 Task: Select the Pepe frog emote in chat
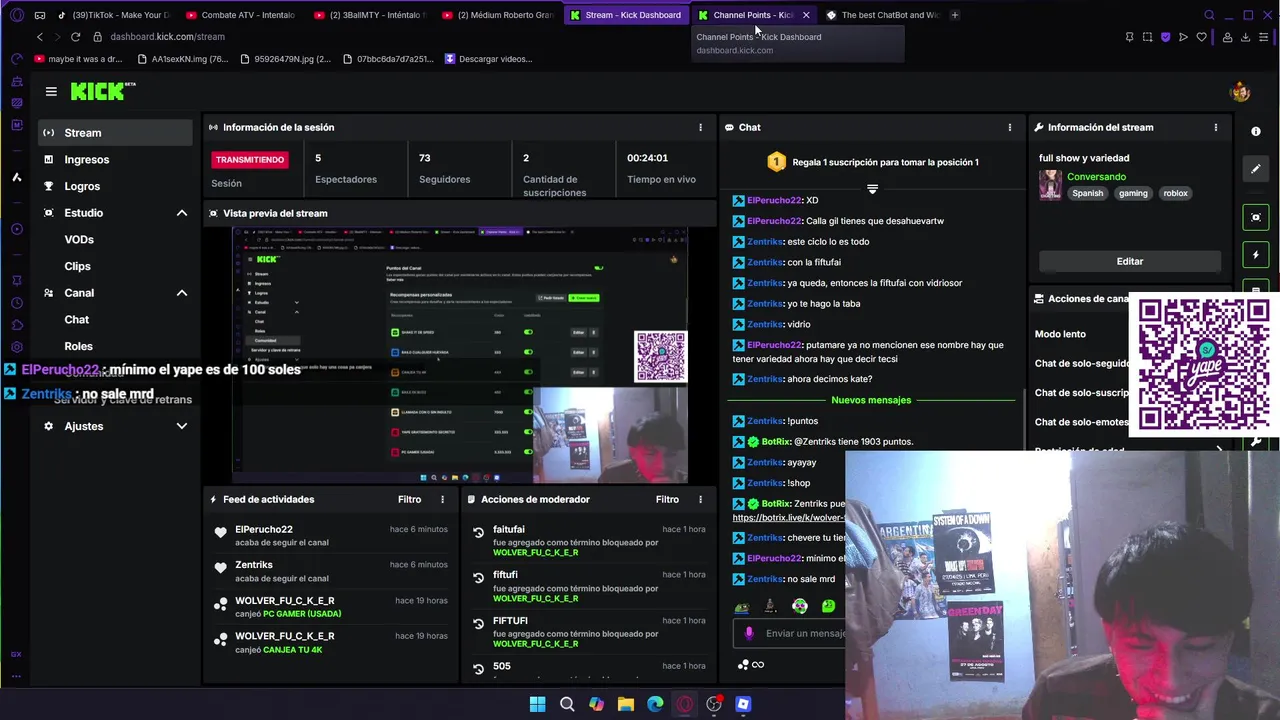point(741,606)
